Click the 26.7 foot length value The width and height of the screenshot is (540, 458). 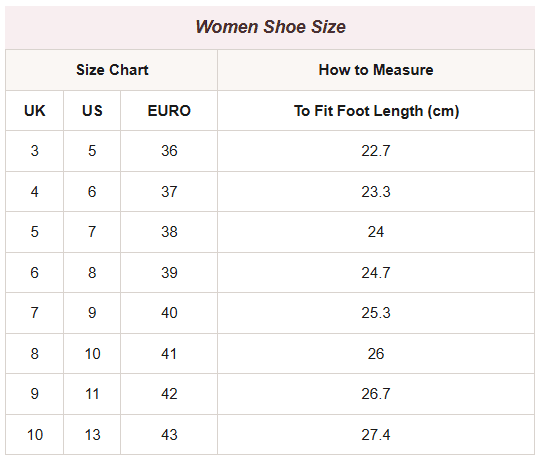376,394
